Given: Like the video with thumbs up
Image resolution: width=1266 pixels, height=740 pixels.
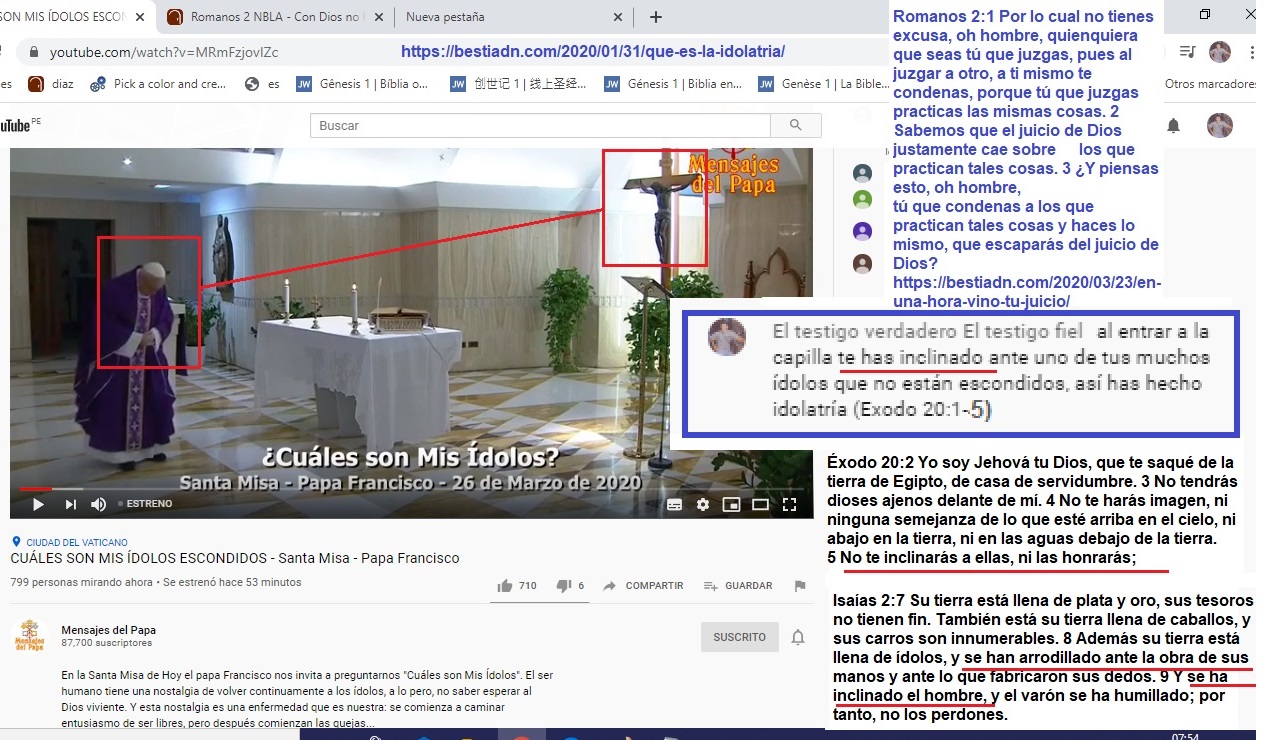Looking at the screenshot, I should point(517,586).
